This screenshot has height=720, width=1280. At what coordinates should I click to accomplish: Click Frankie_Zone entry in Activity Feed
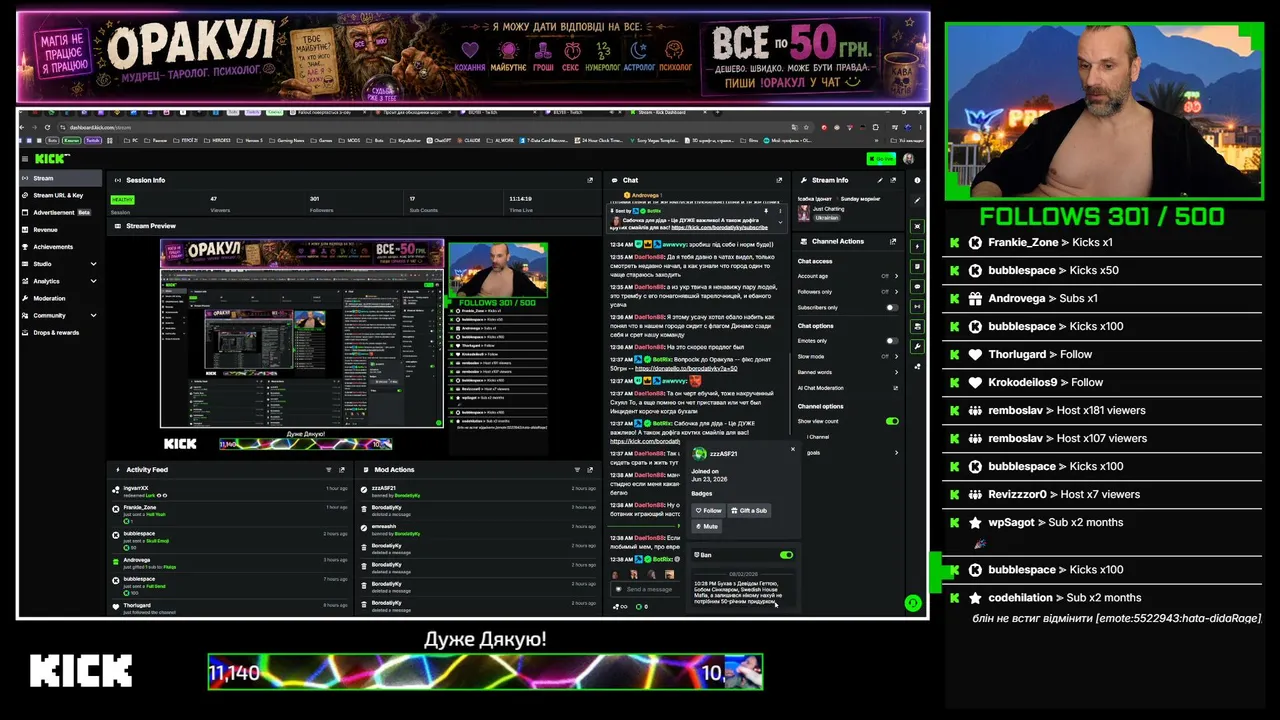[229, 513]
